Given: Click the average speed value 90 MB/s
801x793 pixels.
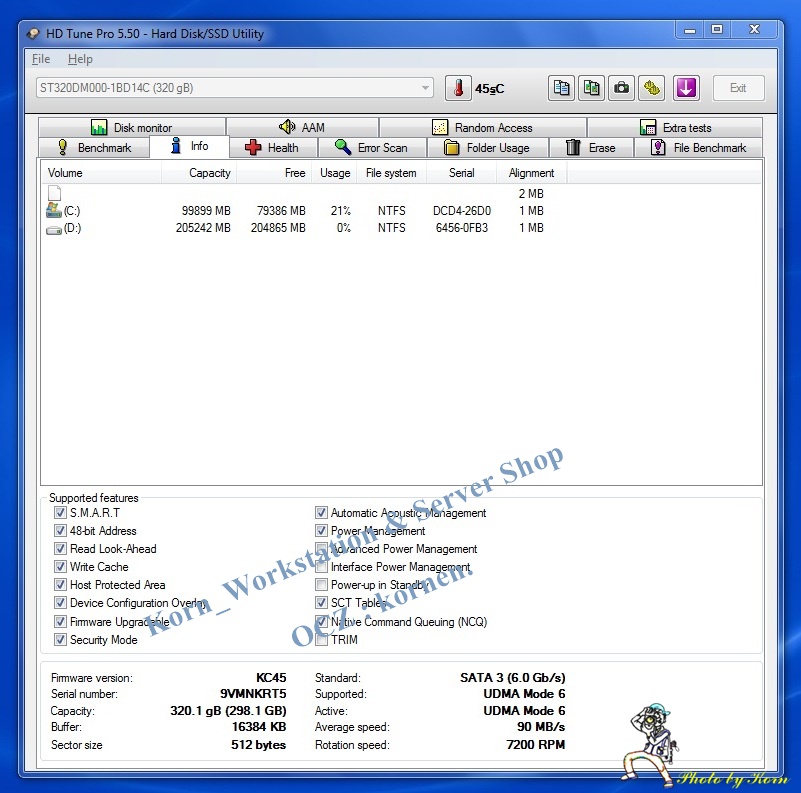Looking at the screenshot, I should pyautogui.click(x=541, y=727).
